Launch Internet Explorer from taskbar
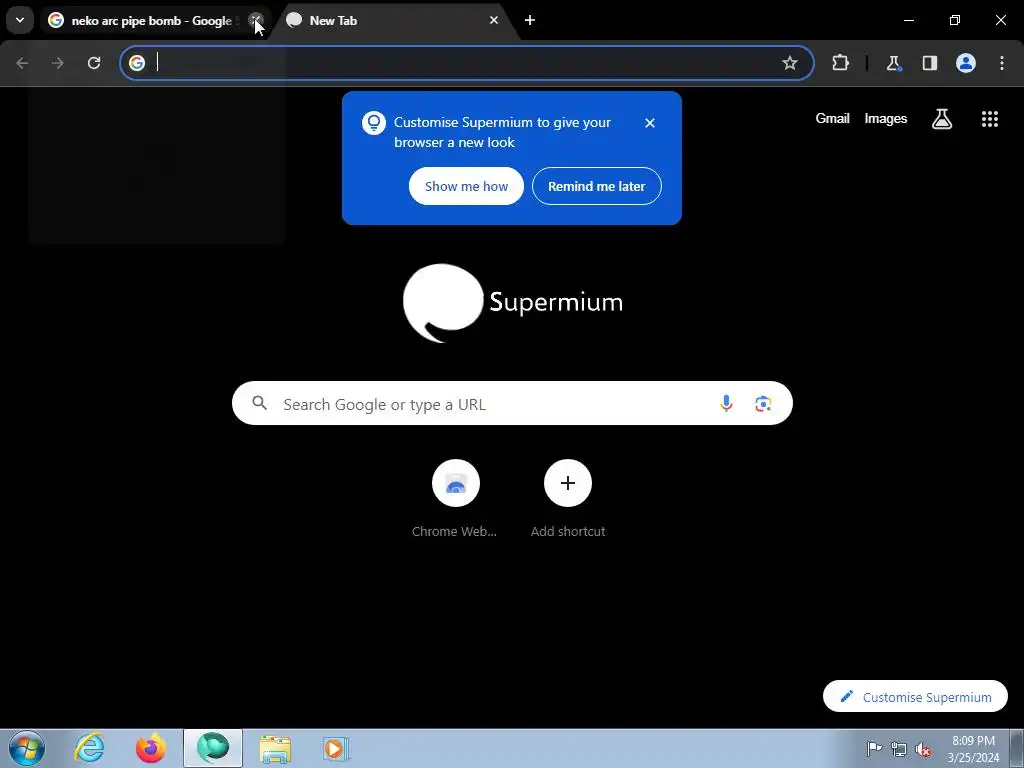The height and width of the screenshot is (768, 1024). tap(89, 748)
